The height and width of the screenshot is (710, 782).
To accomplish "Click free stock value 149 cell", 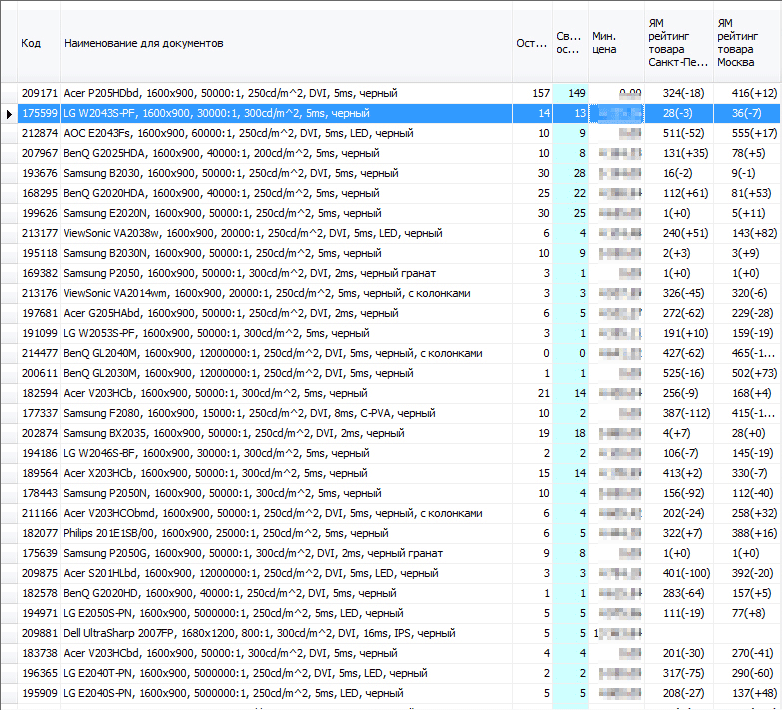I will 570,93.
